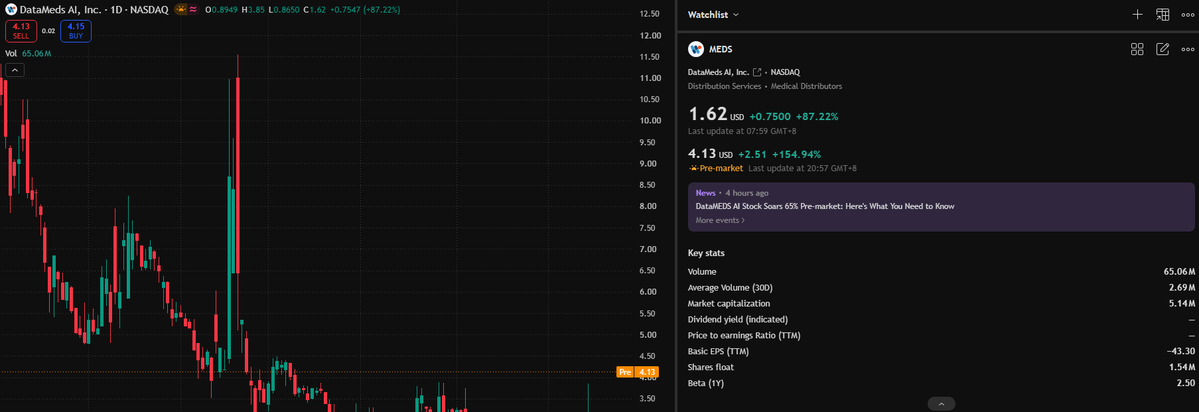Viewport: 1199px width, 412px height.
Task: Open the More events link
Action: (x=720, y=220)
